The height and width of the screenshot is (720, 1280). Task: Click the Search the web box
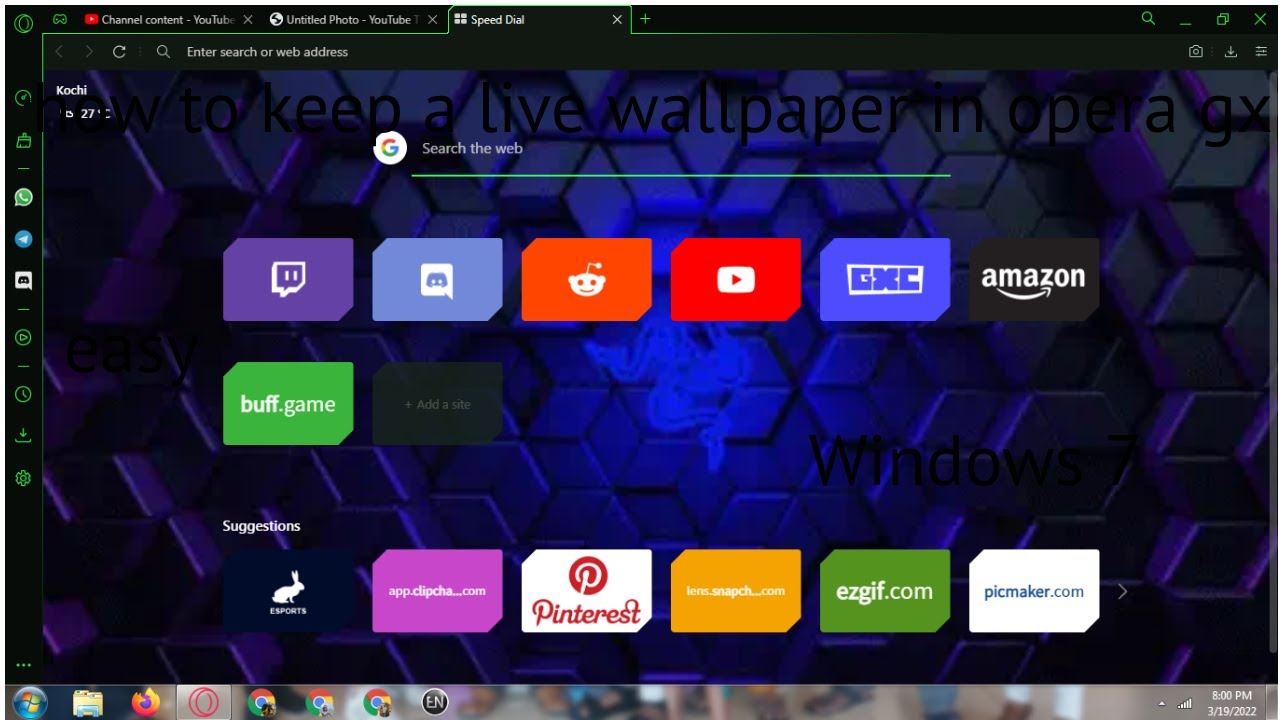click(x=680, y=149)
